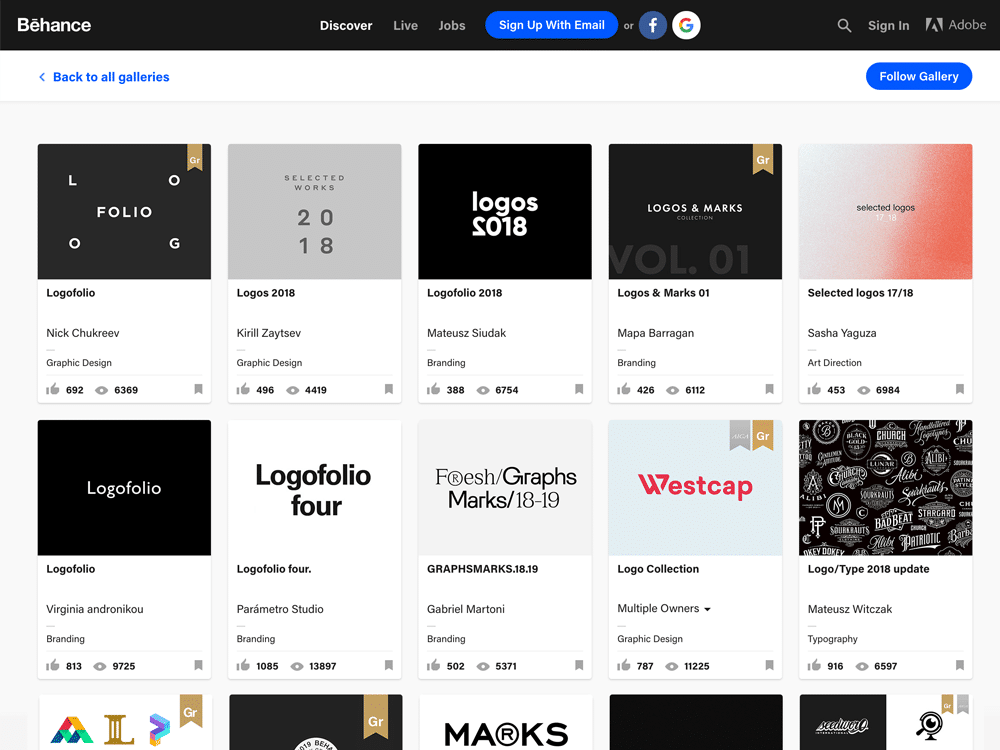Open the Discover menu item
Screen dimensions: 1000x750
(346, 26)
